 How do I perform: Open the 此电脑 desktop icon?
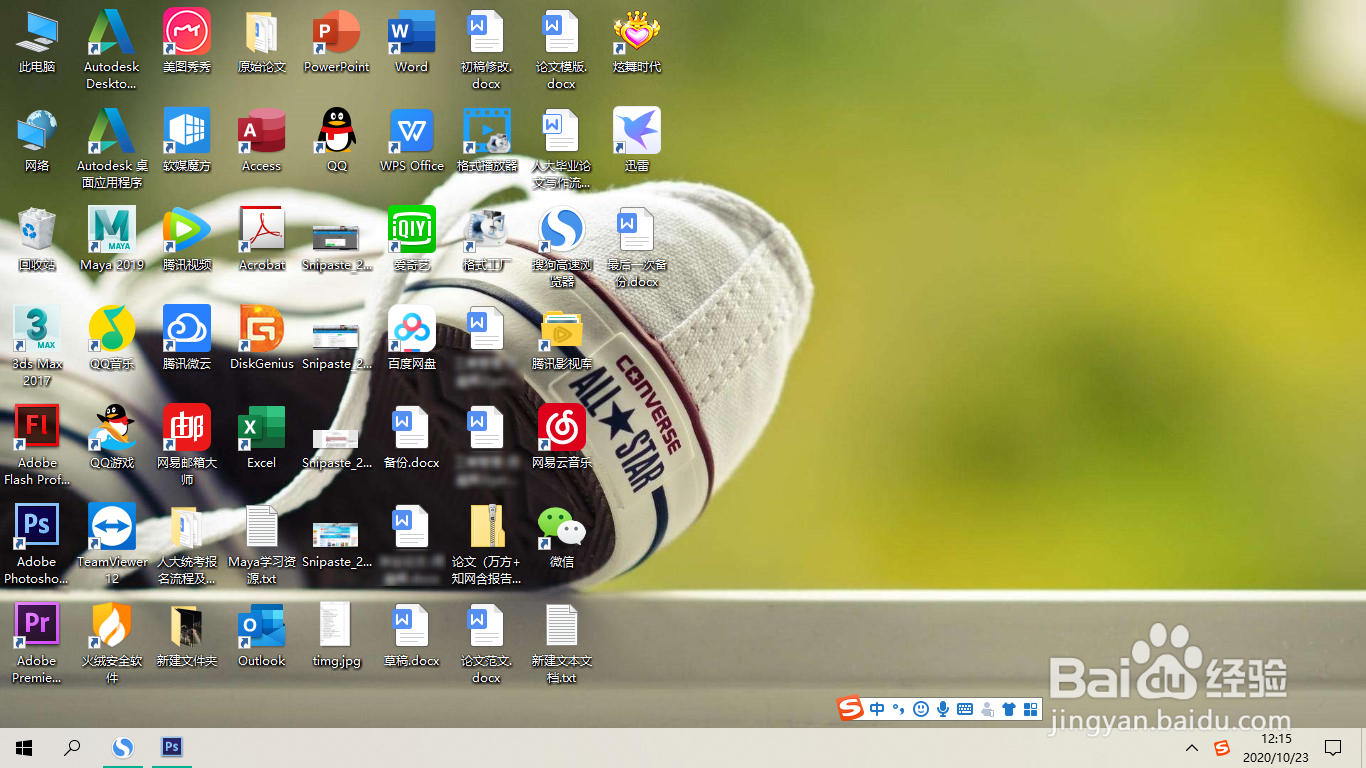click(x=37, y=42)
